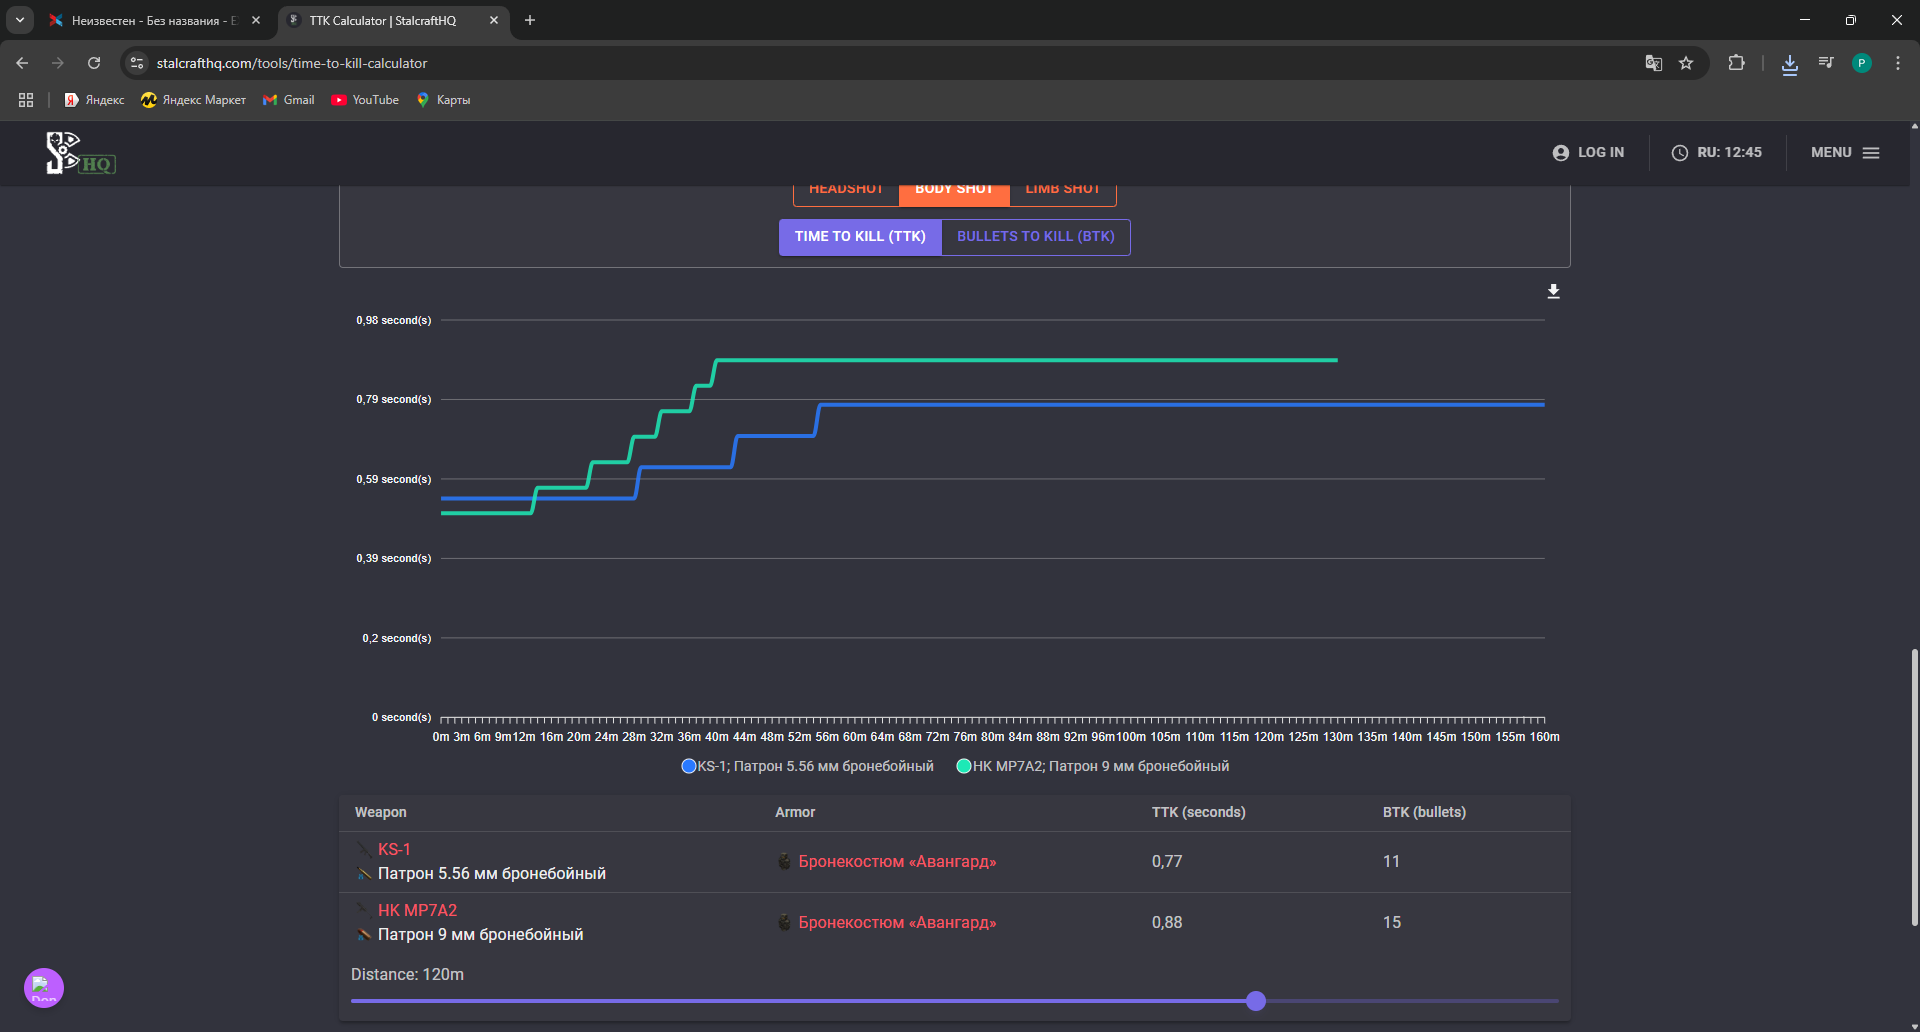This screenshot has height=1032, width=1920.
Task: Open browser extensions puzzle icon
Action: (1736, 63)
